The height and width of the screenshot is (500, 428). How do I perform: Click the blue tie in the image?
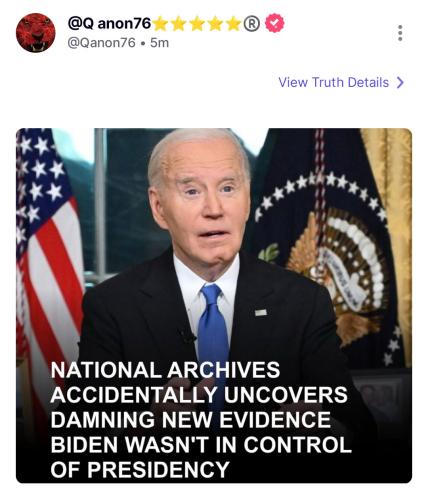click(x=213, y=330)
